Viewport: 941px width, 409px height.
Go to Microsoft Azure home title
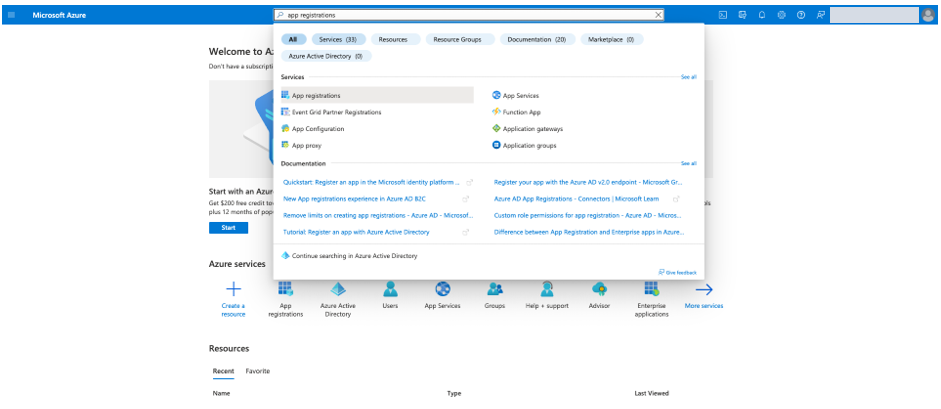(59, 15)
